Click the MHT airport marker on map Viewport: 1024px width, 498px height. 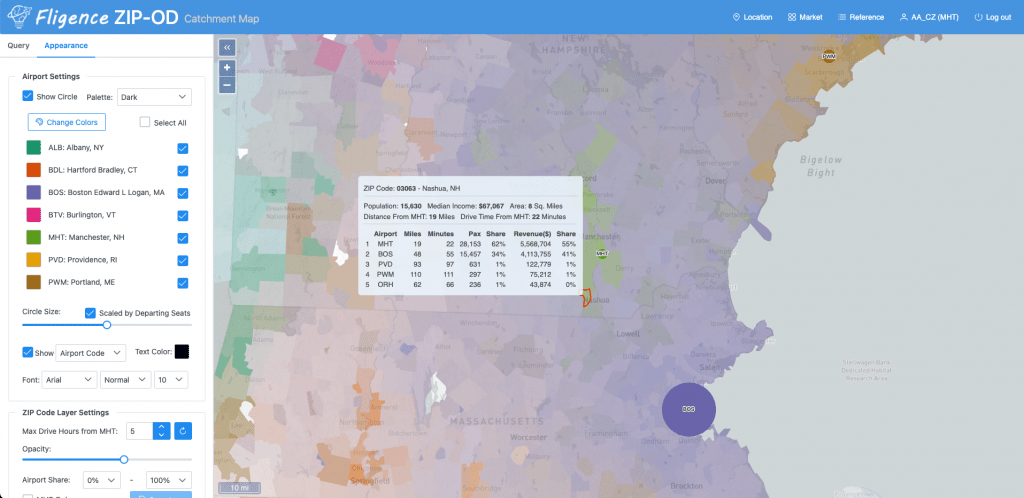[x=602, y=253]
